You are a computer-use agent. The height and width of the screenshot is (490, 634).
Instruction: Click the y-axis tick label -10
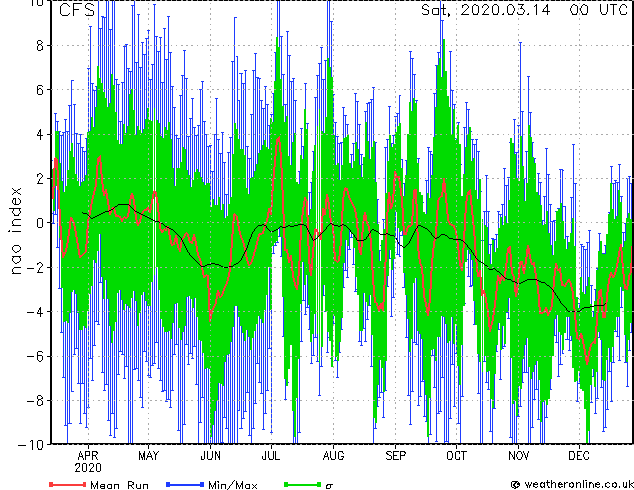coord(31,445)
